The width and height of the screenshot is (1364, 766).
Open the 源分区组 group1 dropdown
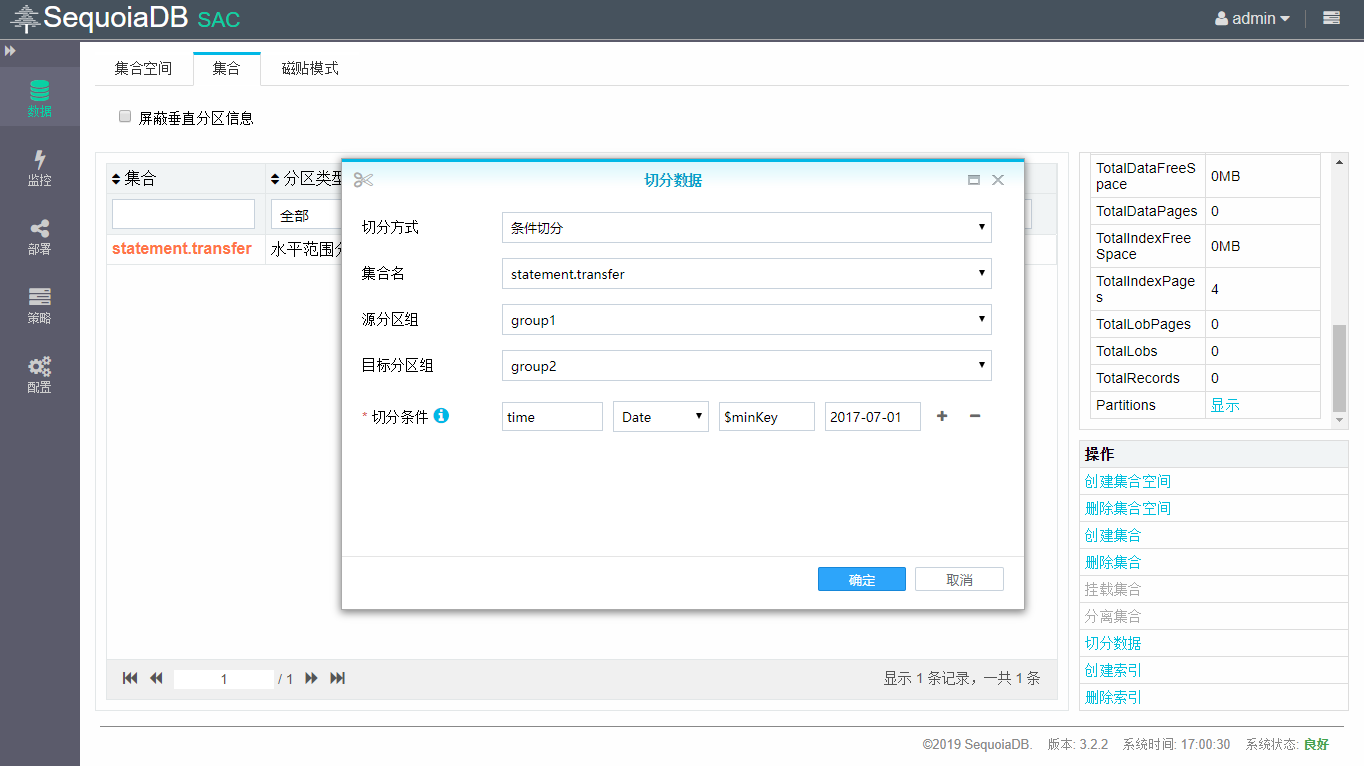(746, 320)
